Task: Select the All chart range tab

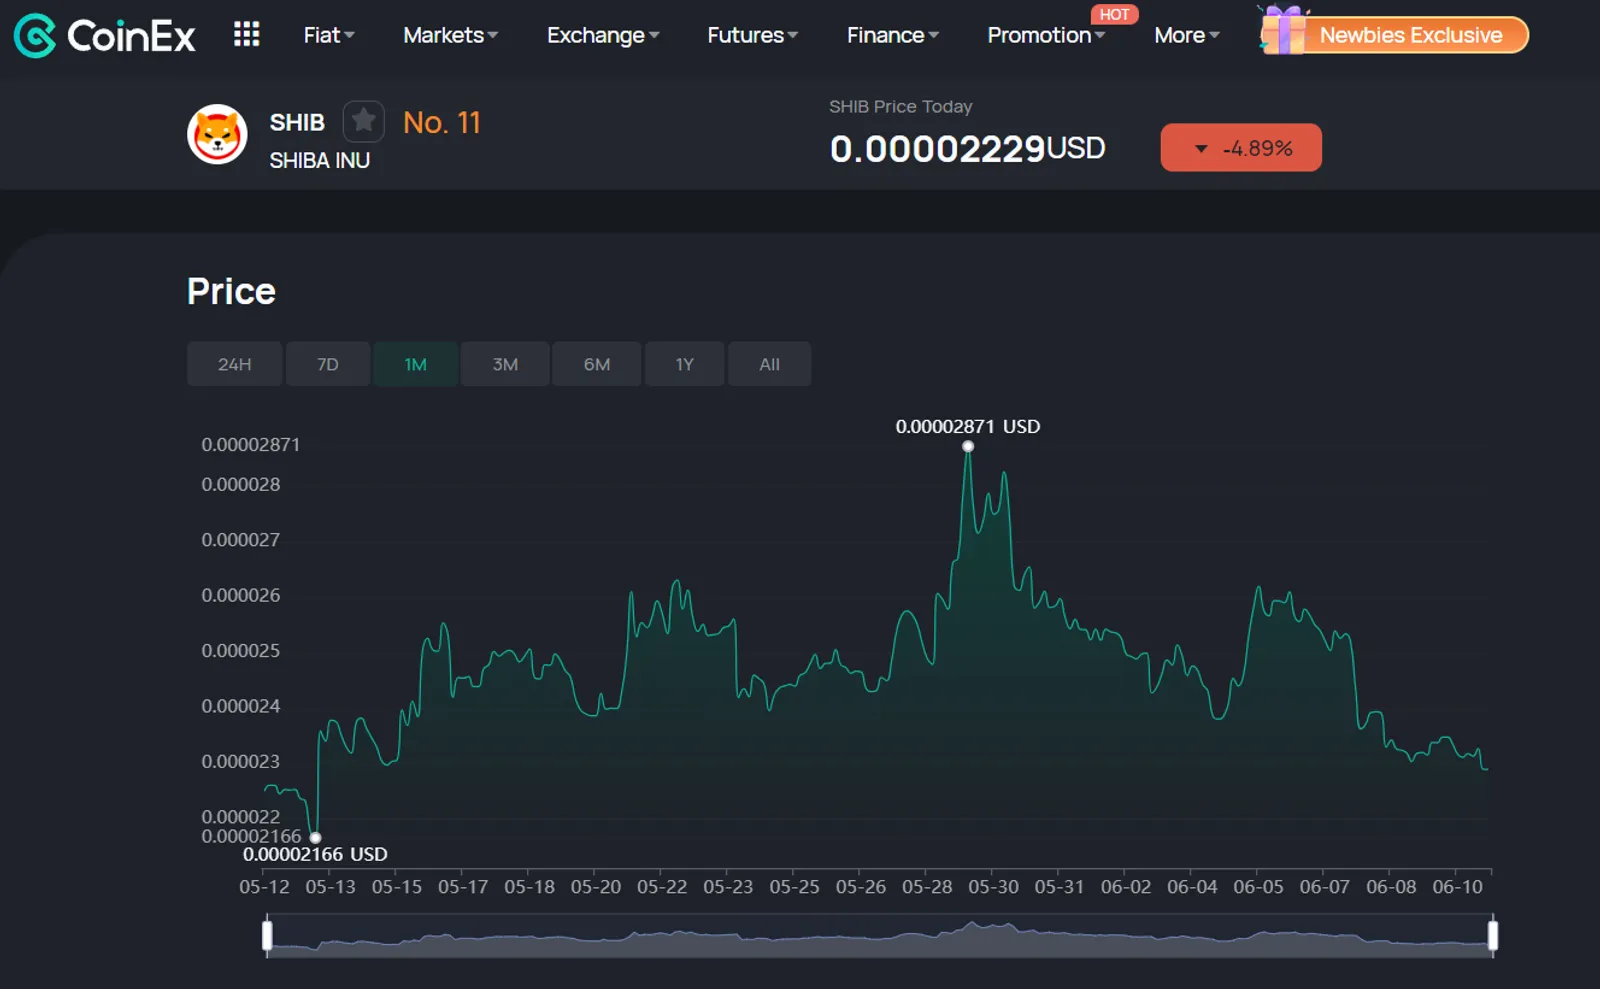Action: pyautogui.click(x=769, y=364)
